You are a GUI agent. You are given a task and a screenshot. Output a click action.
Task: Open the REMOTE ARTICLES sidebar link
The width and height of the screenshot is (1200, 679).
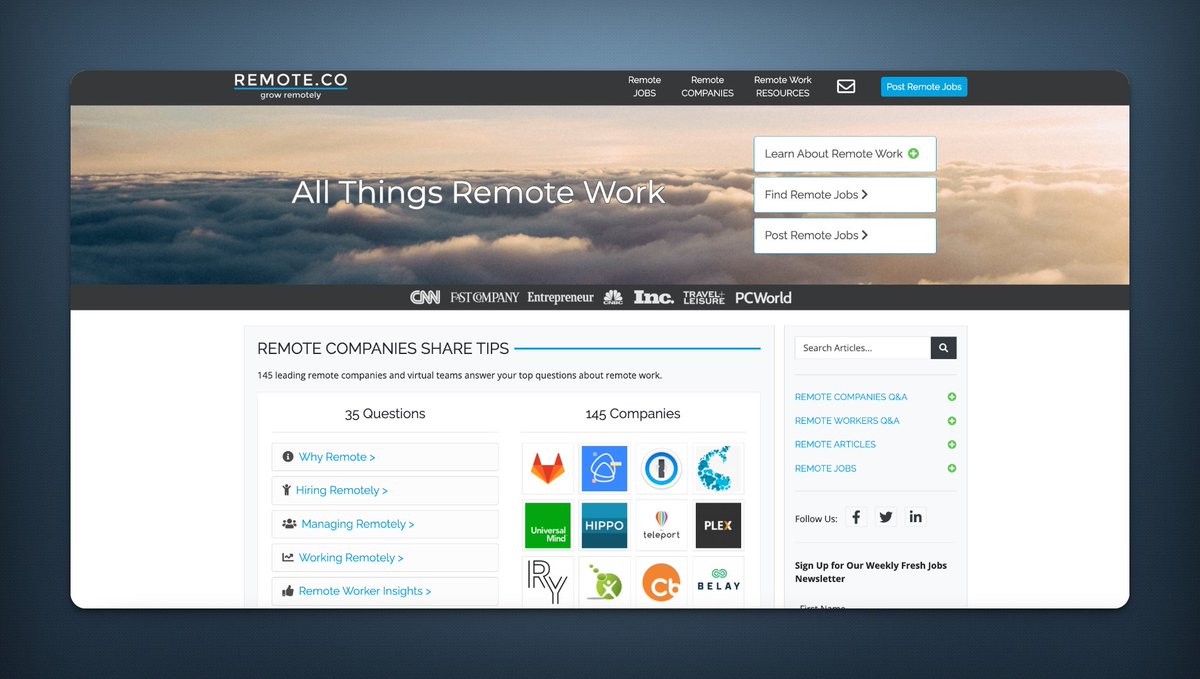[835, 445]
